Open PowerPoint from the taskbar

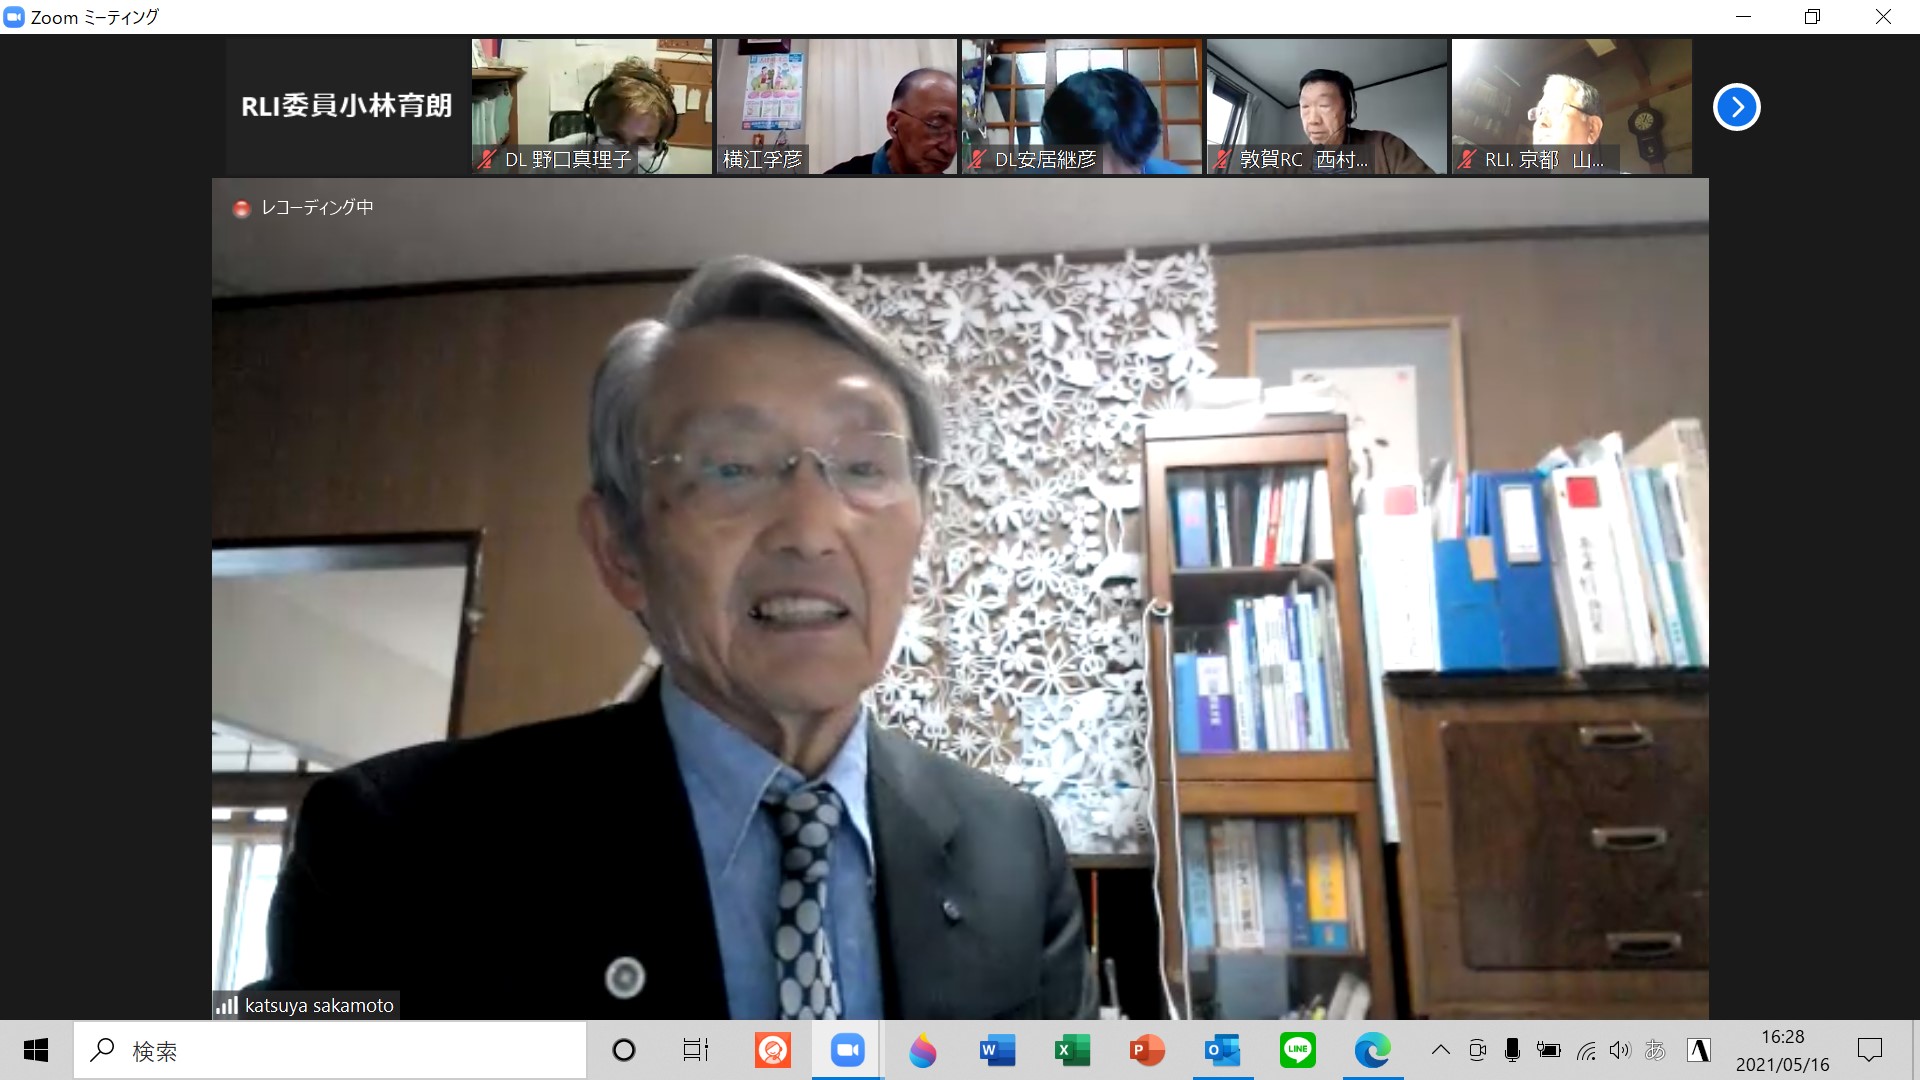tap(1147, 1050)
